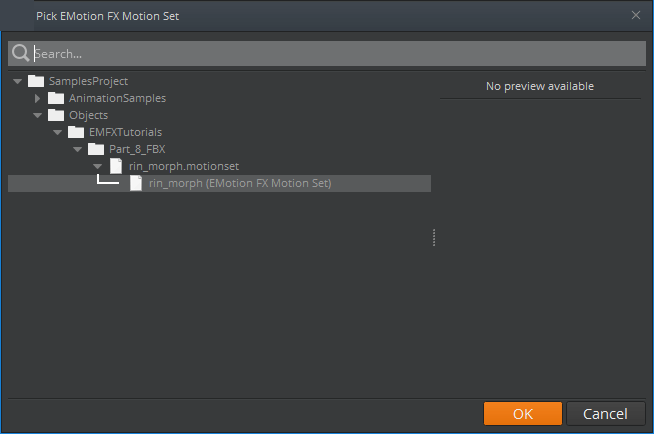Click the SamplesProject folder icon
Image resolution: width=654 pixels, height=434 pixels.
pyautogui.click(x=36, y=81)
